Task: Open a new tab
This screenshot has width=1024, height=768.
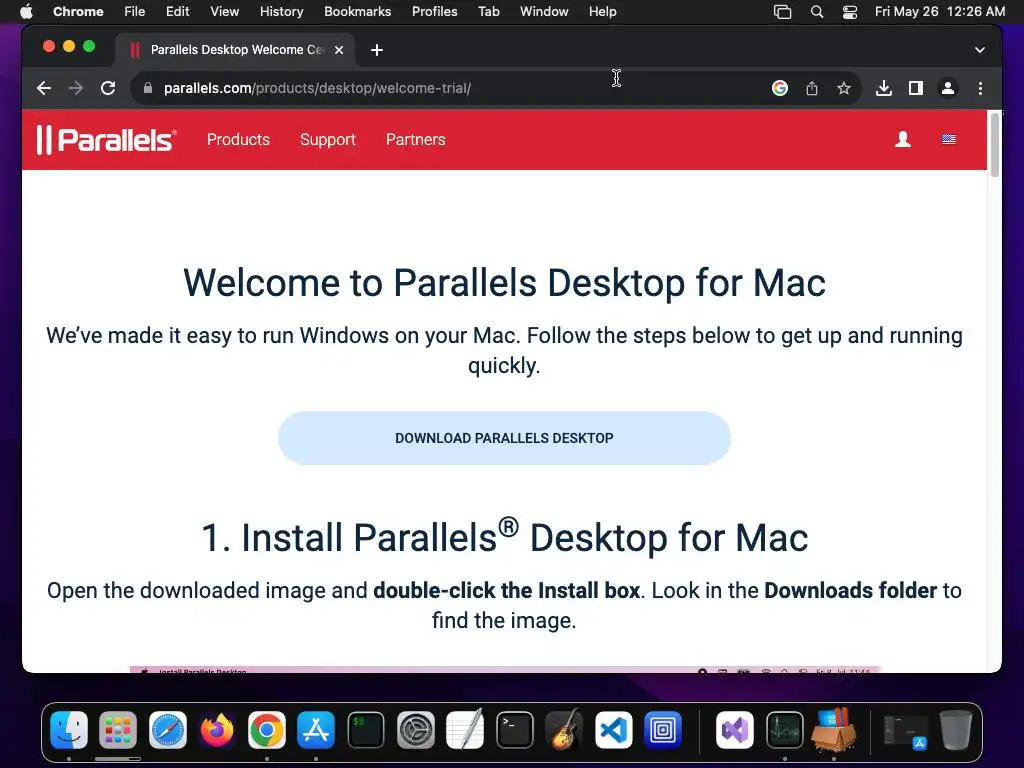Action: click(377, 50)
